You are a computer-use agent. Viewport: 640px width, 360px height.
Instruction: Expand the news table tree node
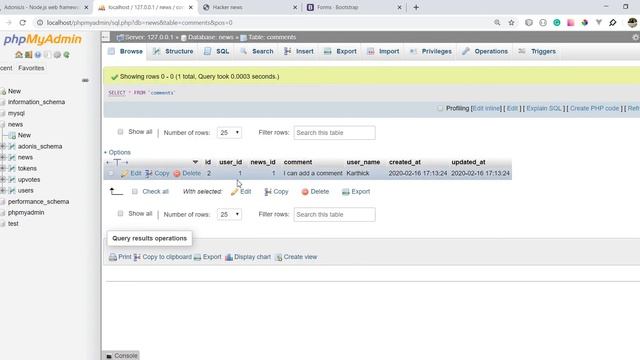tap(3, 157)
